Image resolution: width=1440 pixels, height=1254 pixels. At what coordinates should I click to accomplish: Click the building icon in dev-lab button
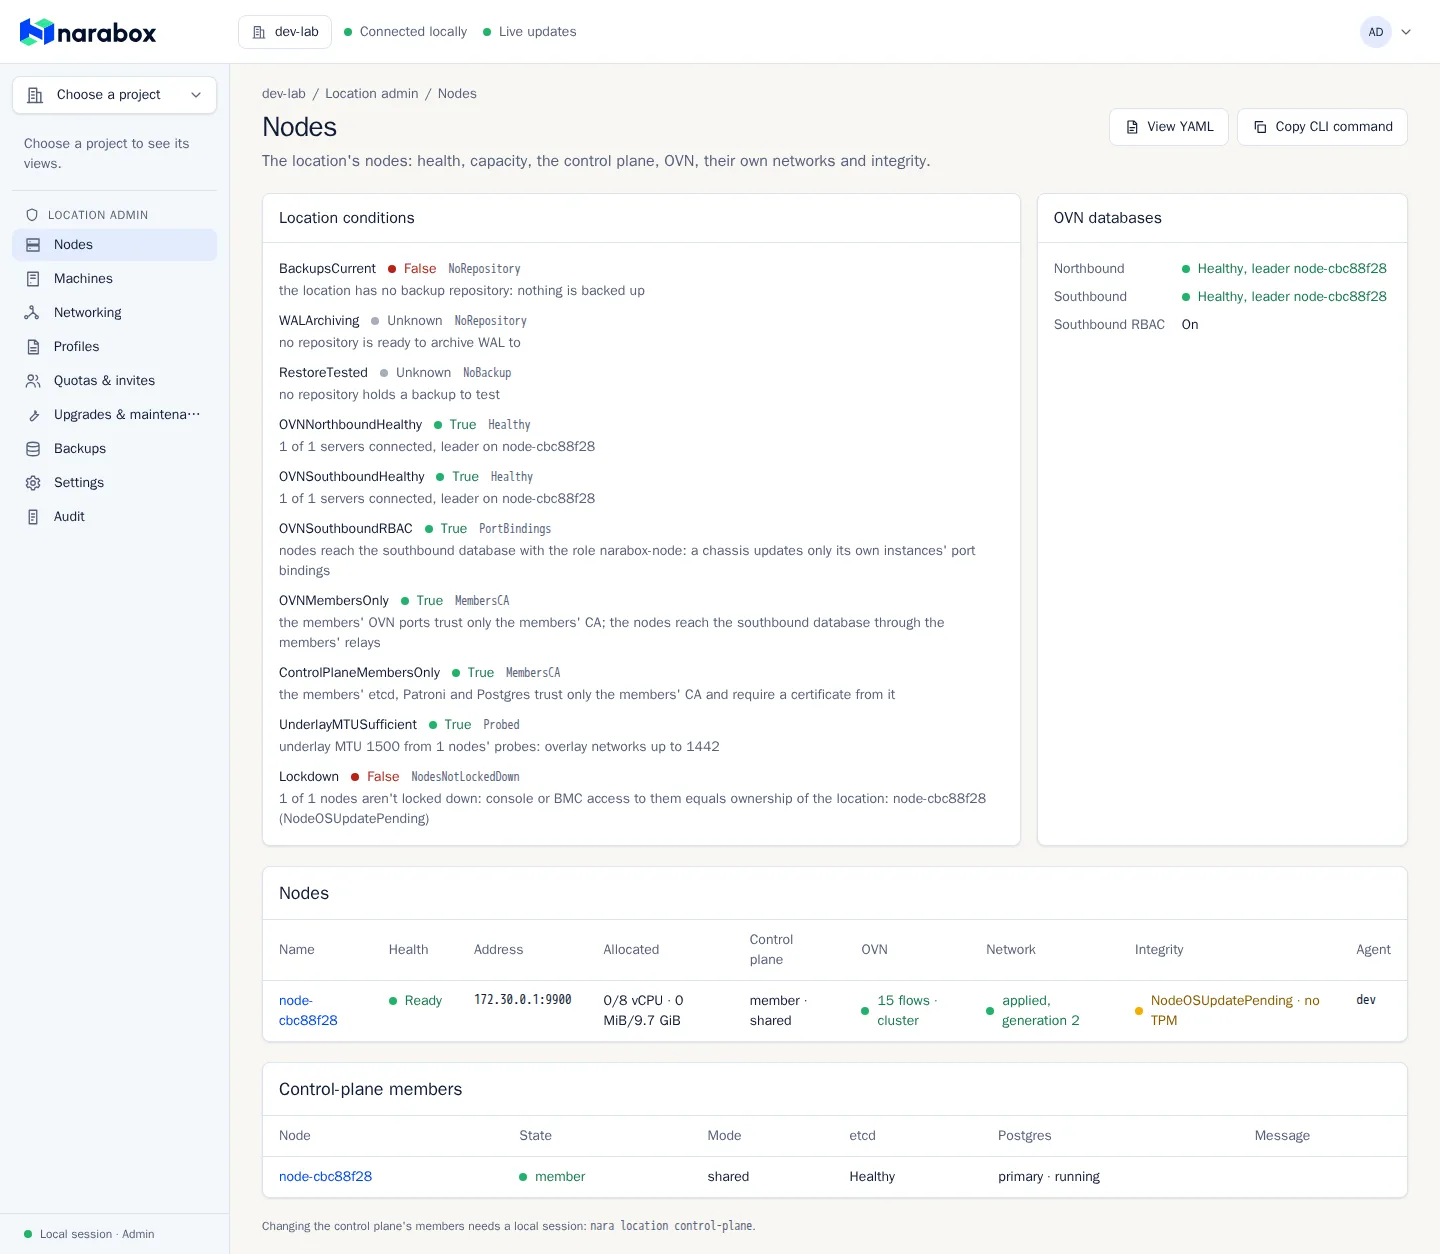pyautogui.click(x=259, y=32)
